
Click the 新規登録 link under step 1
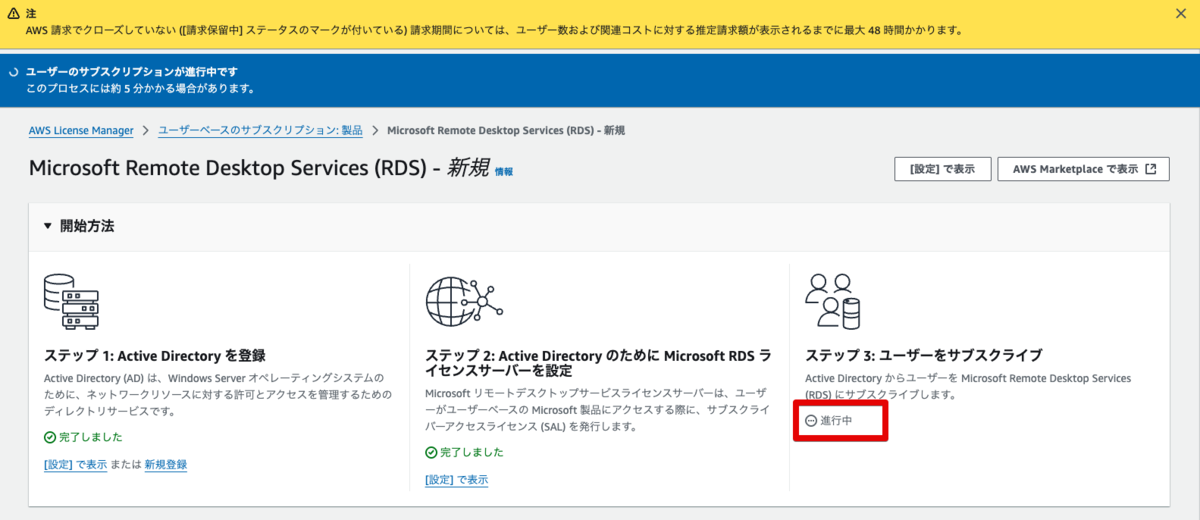click(x=166, y=465)
